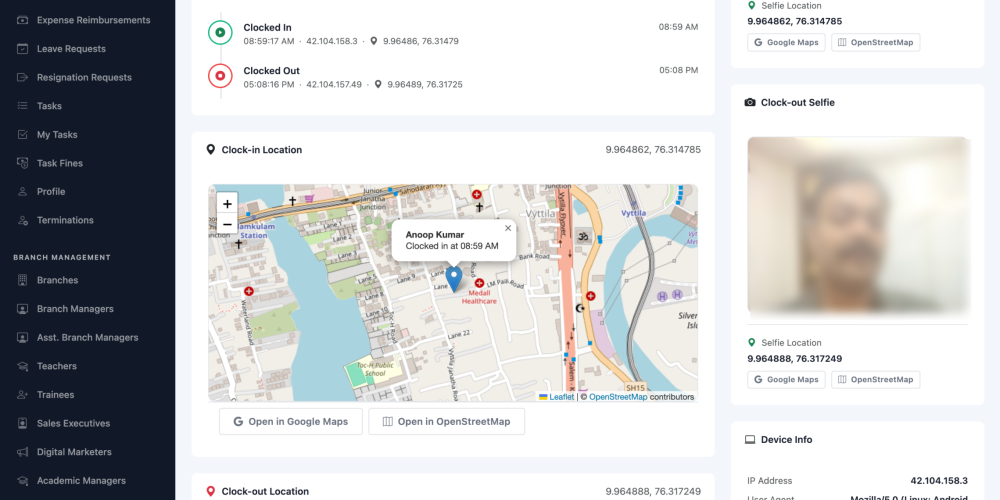Click the clock-in IP 42.104.158.3 in timeline

pos(332,41)
